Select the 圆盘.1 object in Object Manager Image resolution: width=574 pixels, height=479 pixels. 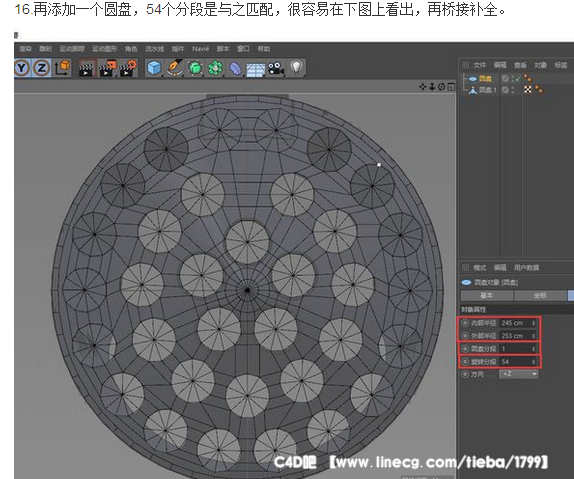pos(488,90)
